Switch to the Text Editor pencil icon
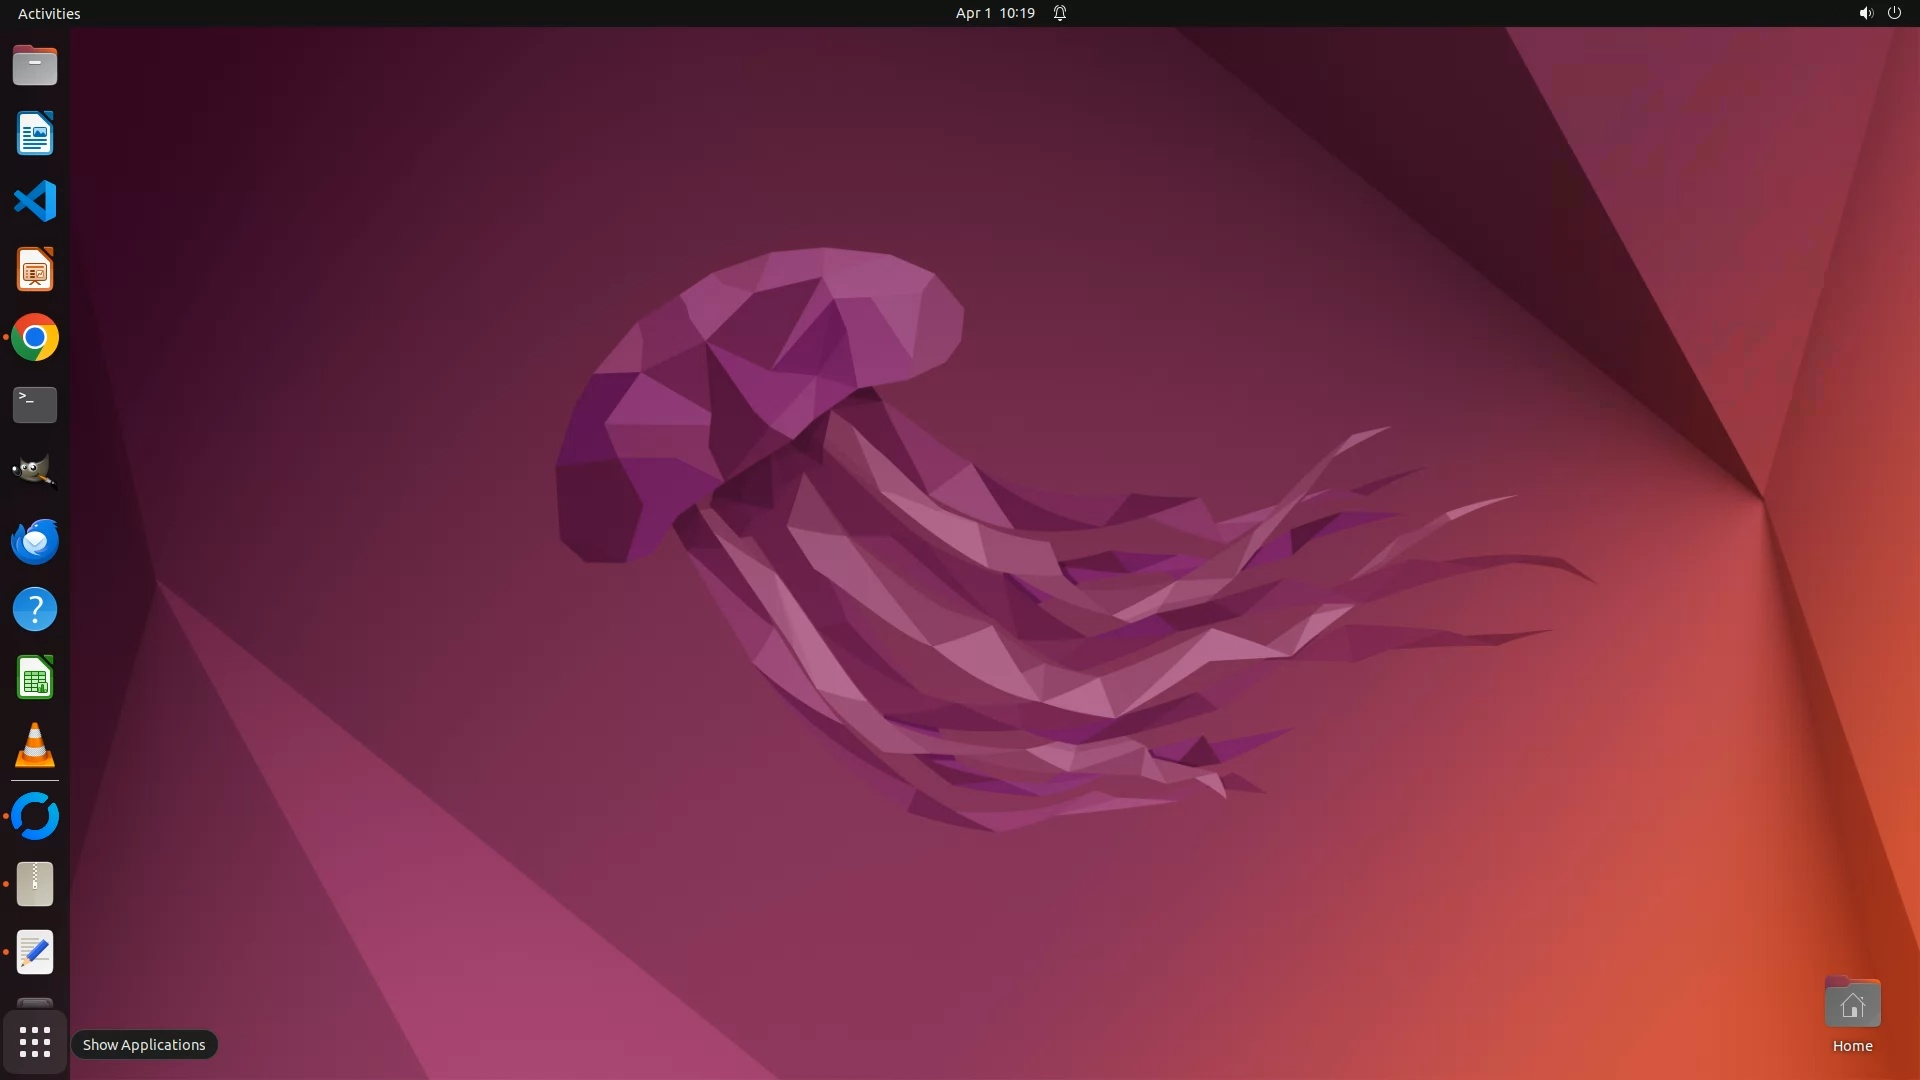Image resolution: width=1920 pixels, height=1080 pixels. (x=35, y=952)
